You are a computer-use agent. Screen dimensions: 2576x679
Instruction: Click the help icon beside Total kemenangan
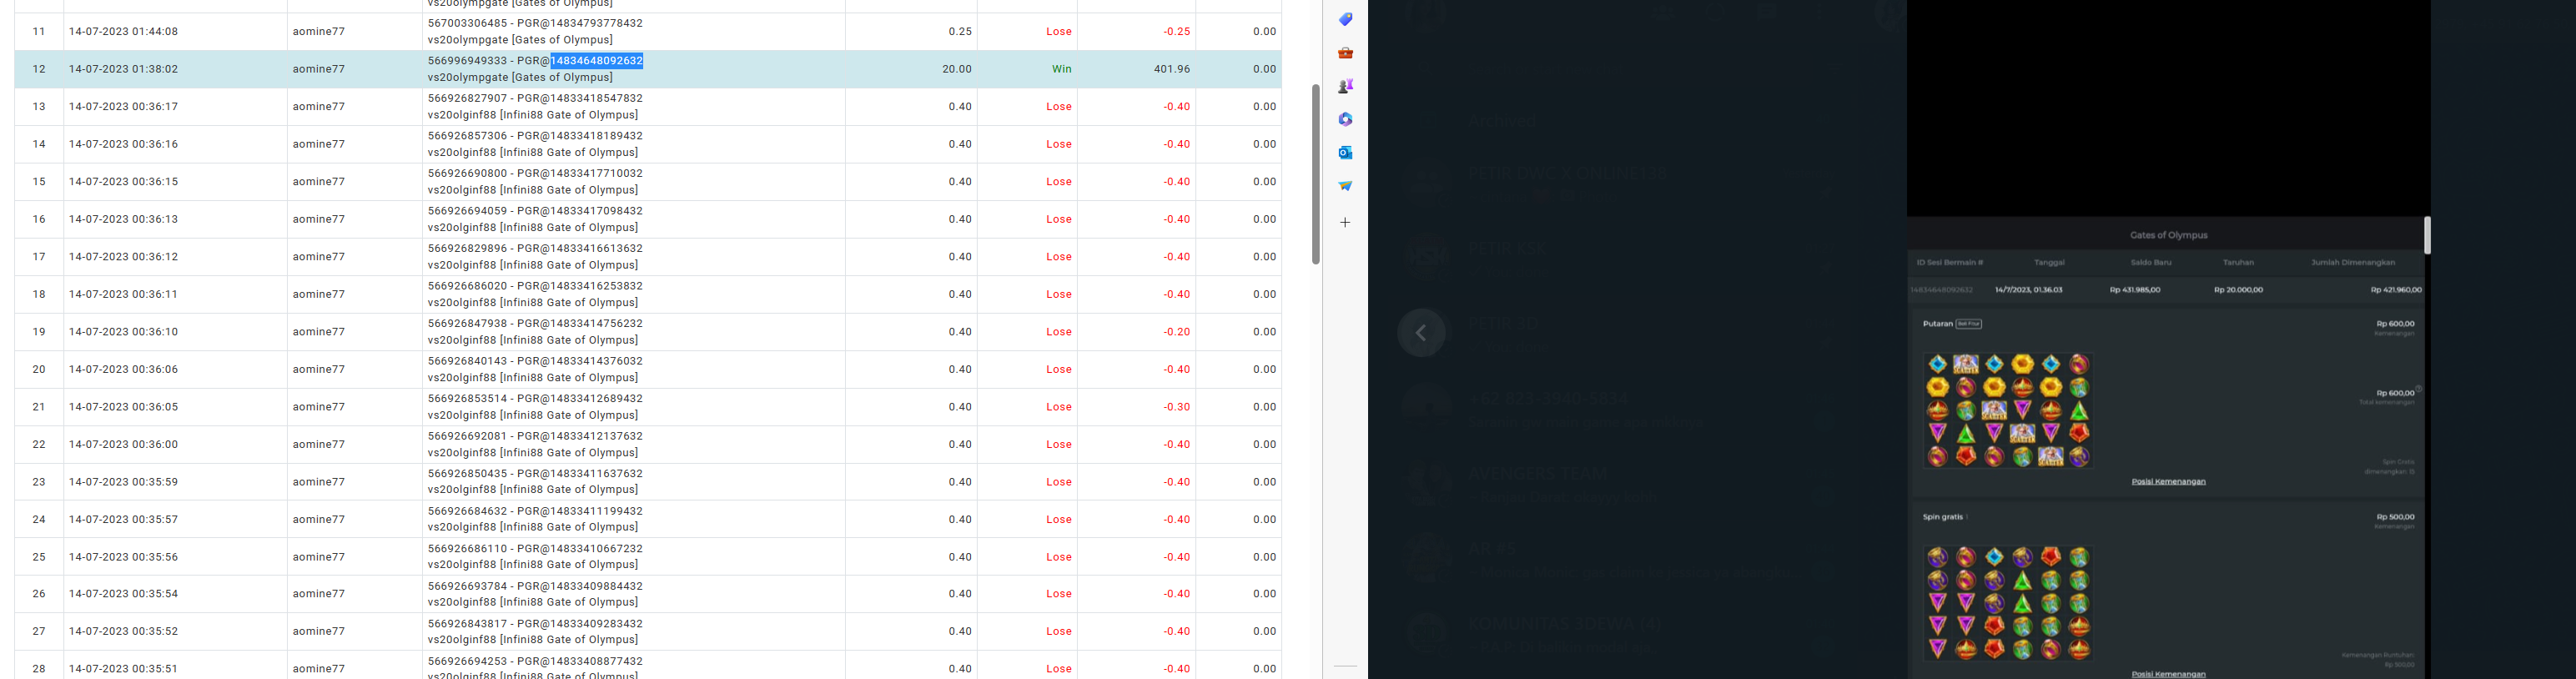(x=2418, y=389)
